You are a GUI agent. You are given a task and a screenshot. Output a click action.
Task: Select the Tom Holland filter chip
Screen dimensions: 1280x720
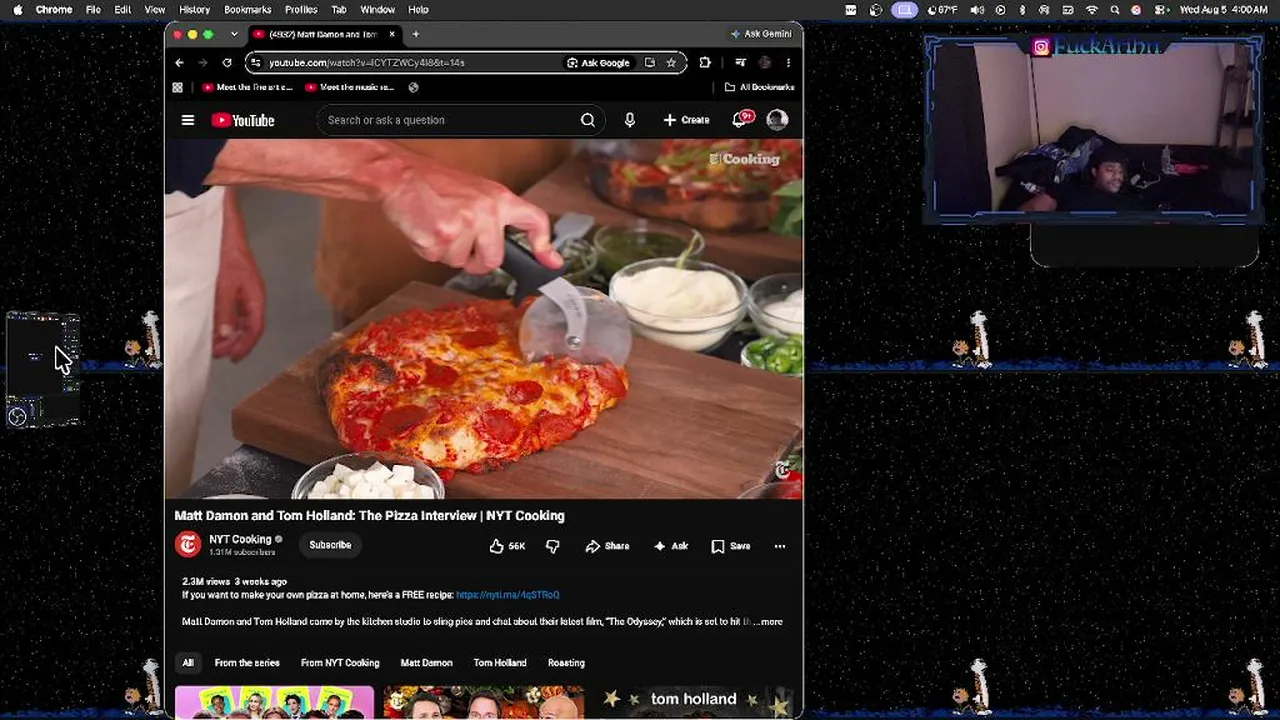coord(500,663)
